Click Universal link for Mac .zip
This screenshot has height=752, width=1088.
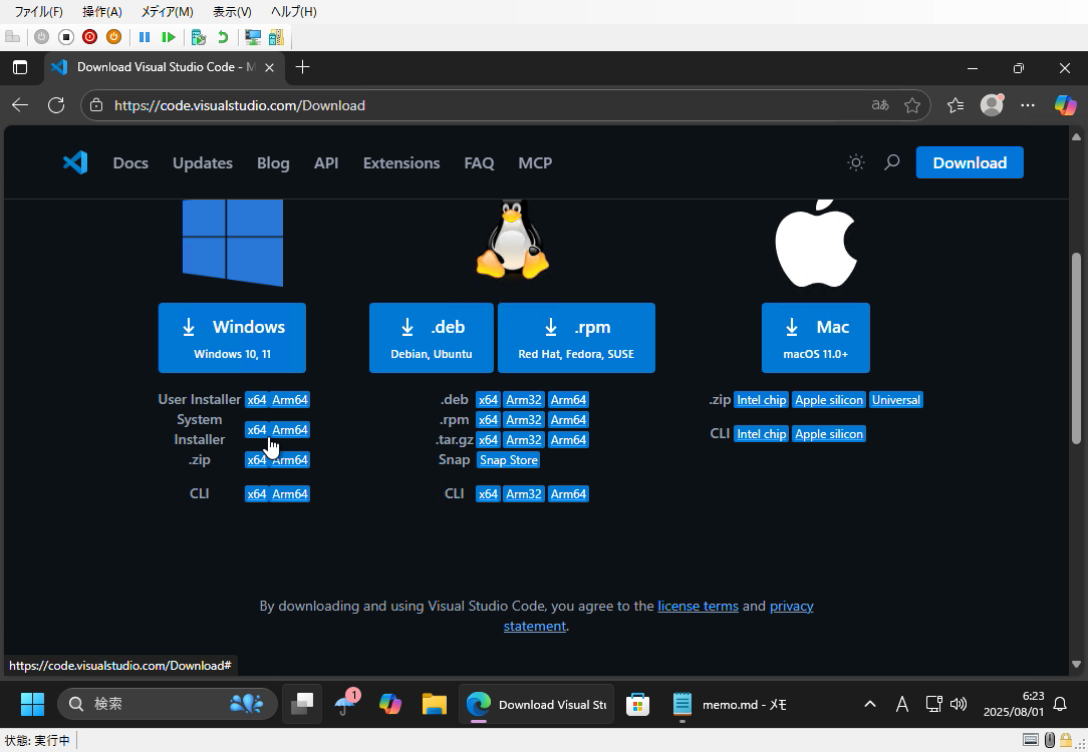tap(896, 400)
